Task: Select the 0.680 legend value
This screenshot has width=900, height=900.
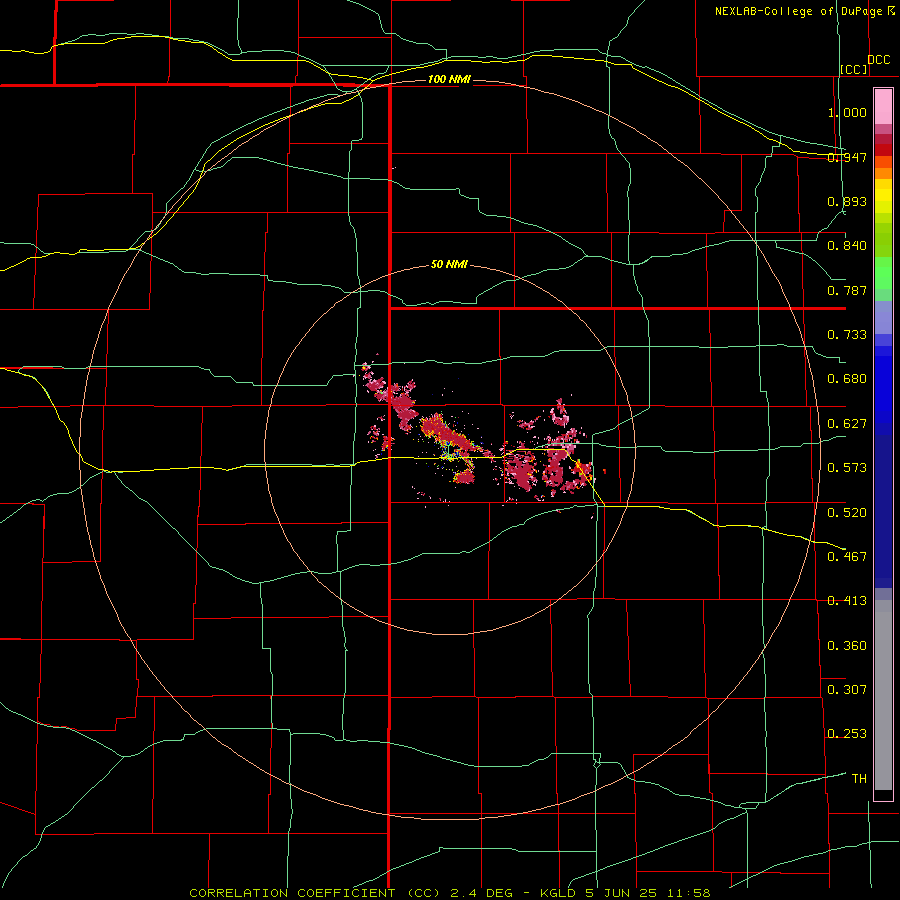Action: tap(847, 379)
